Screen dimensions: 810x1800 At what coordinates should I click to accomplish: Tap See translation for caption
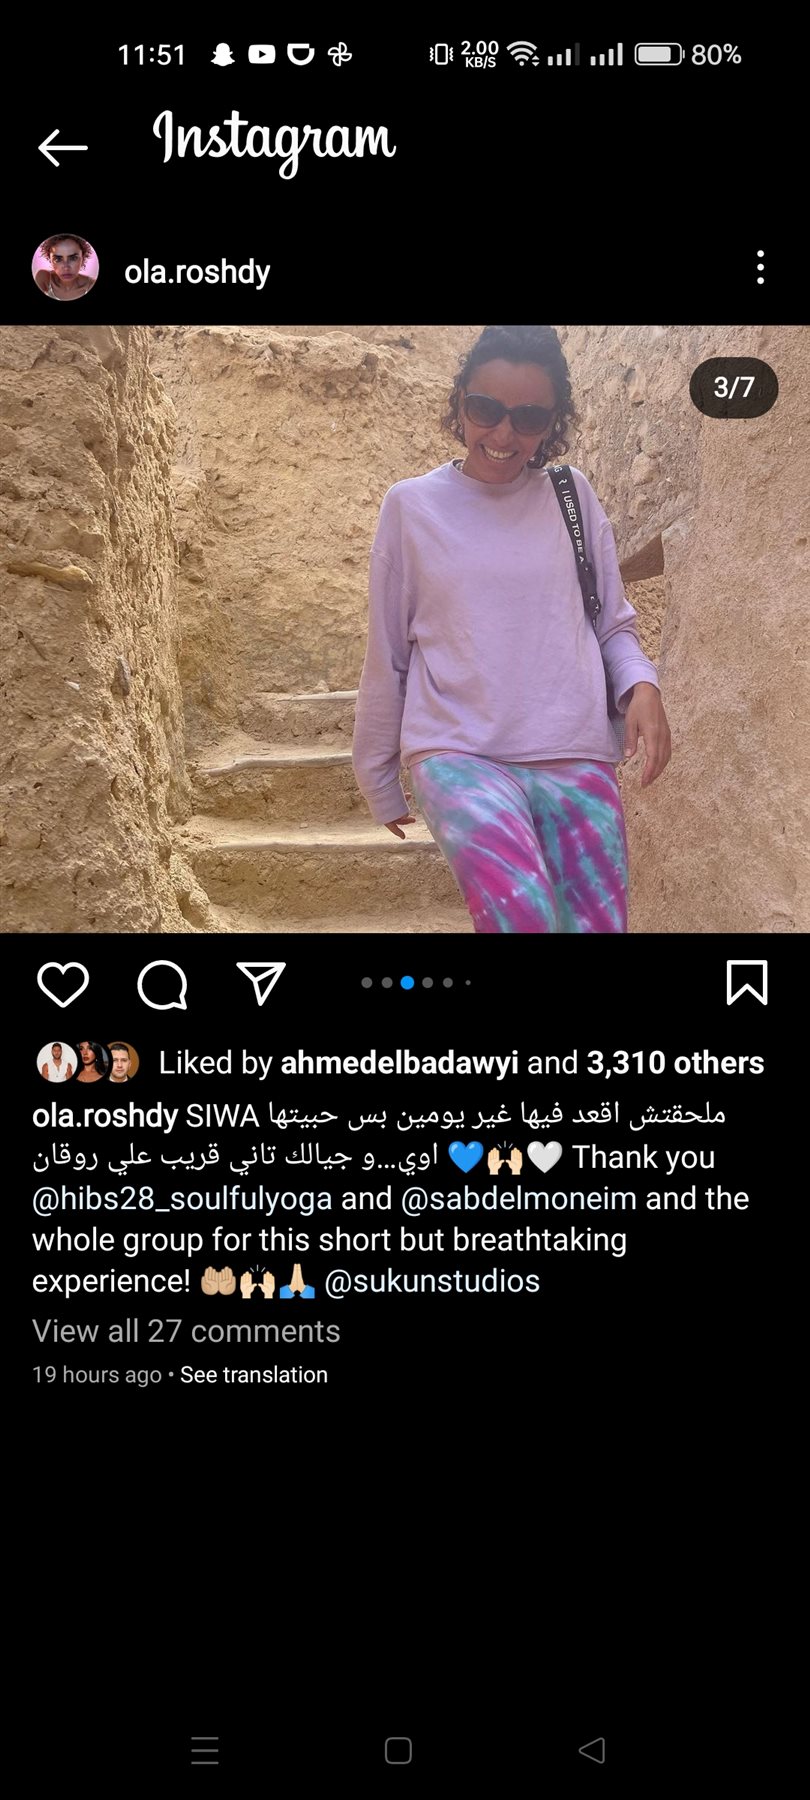click(254, 1375)
